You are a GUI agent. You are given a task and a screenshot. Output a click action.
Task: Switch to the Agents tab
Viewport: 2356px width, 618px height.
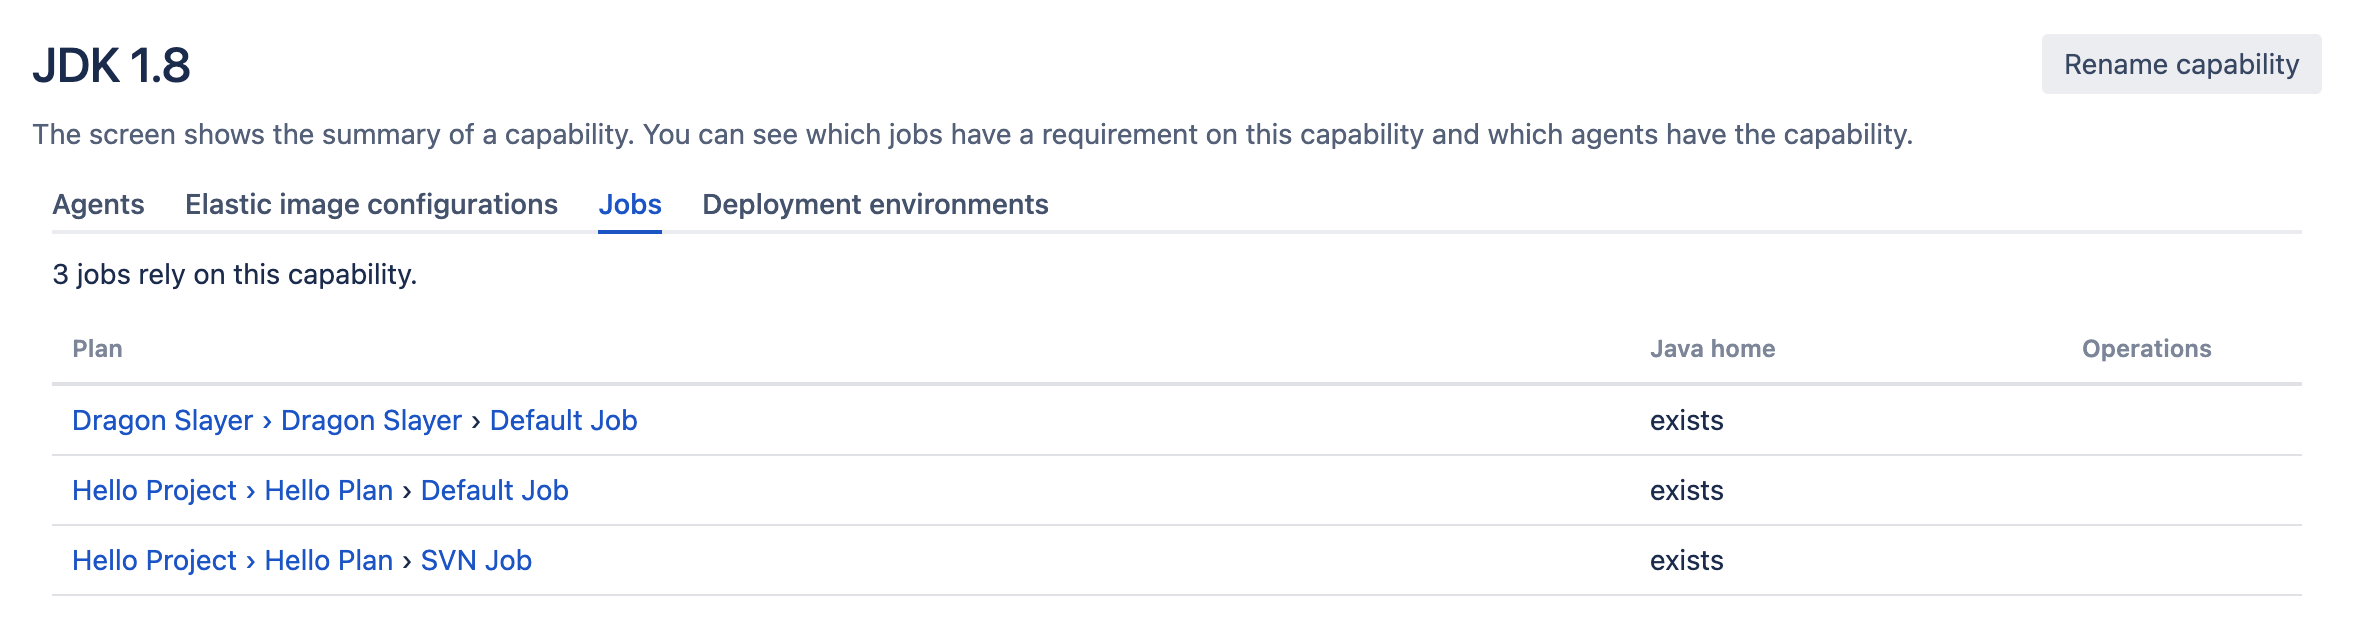pos(98,205)
